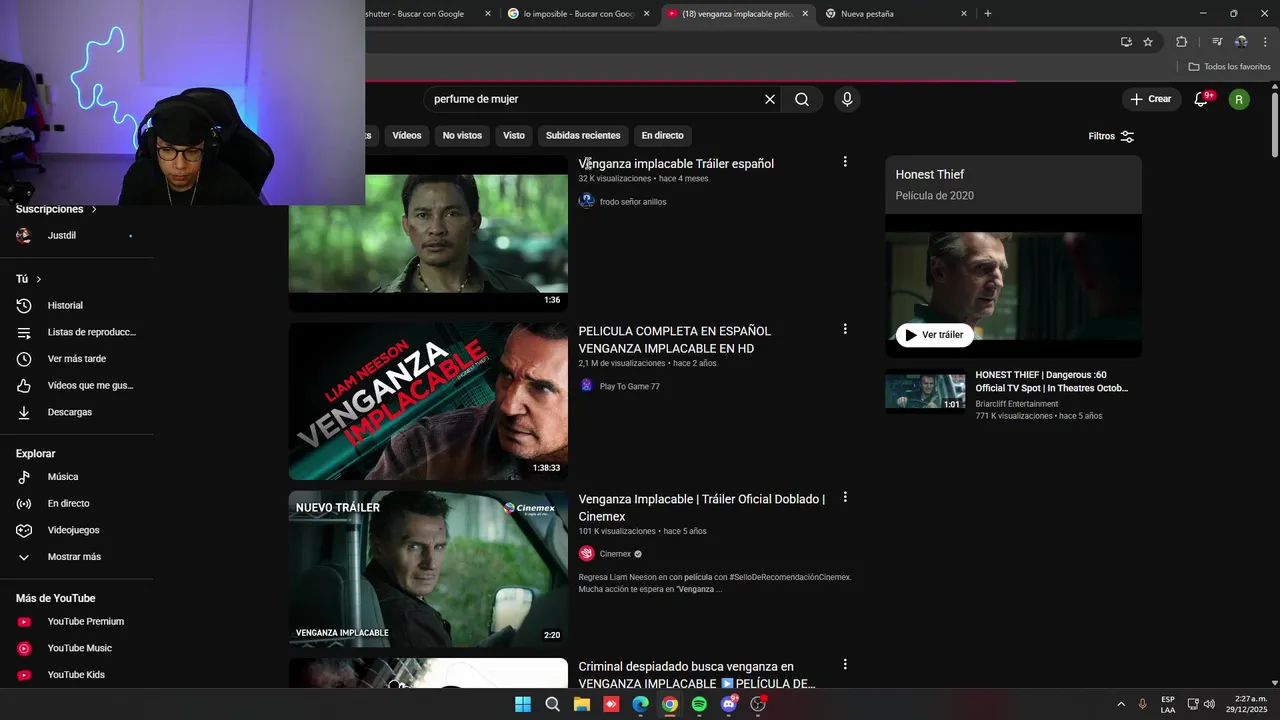The image size is (1280, 720).
Task: Open Chrome media controls icon
Action: 1217,42
